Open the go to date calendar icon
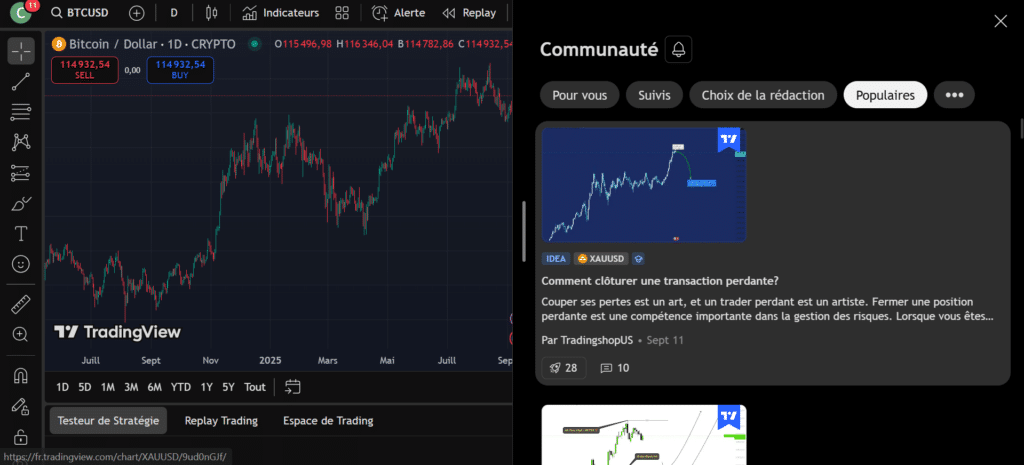This screenshot has width=1024, height=465. 293,387
